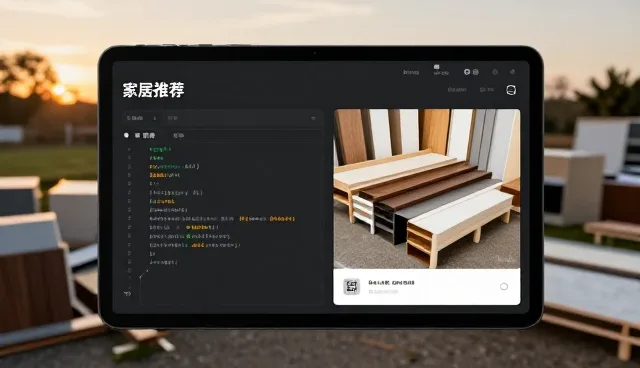This screenshot has height=368, width=640.
Task: Select the radio circle in the white product card
Action: (504, 286)
